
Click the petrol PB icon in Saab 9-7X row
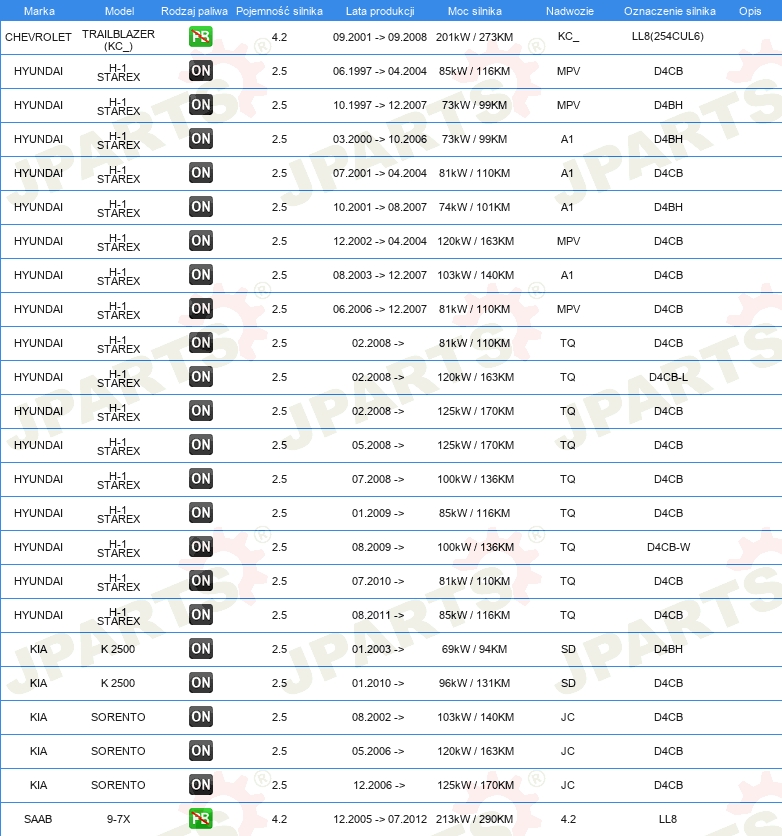pos(201,819)
